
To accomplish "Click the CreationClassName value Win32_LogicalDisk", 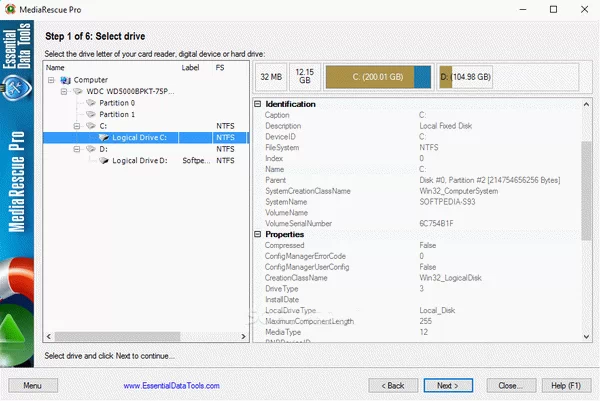I will [450, 278].
